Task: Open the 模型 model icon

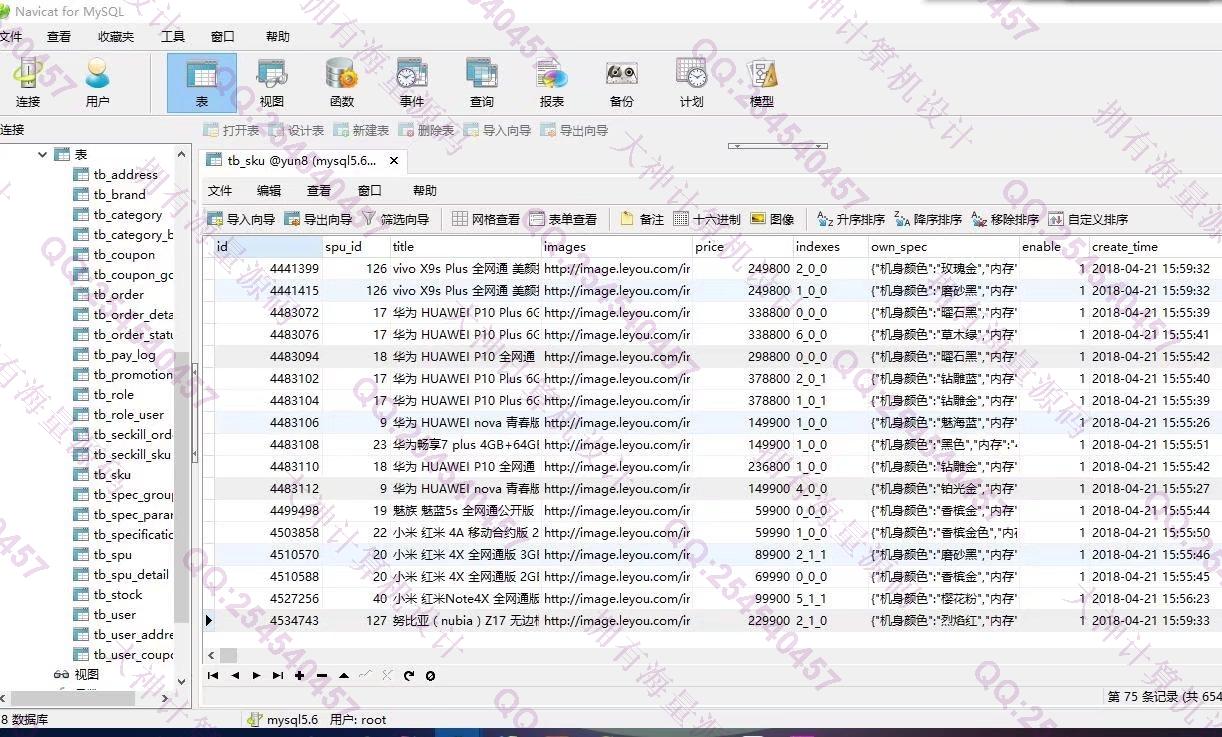Action: point(762,82)
